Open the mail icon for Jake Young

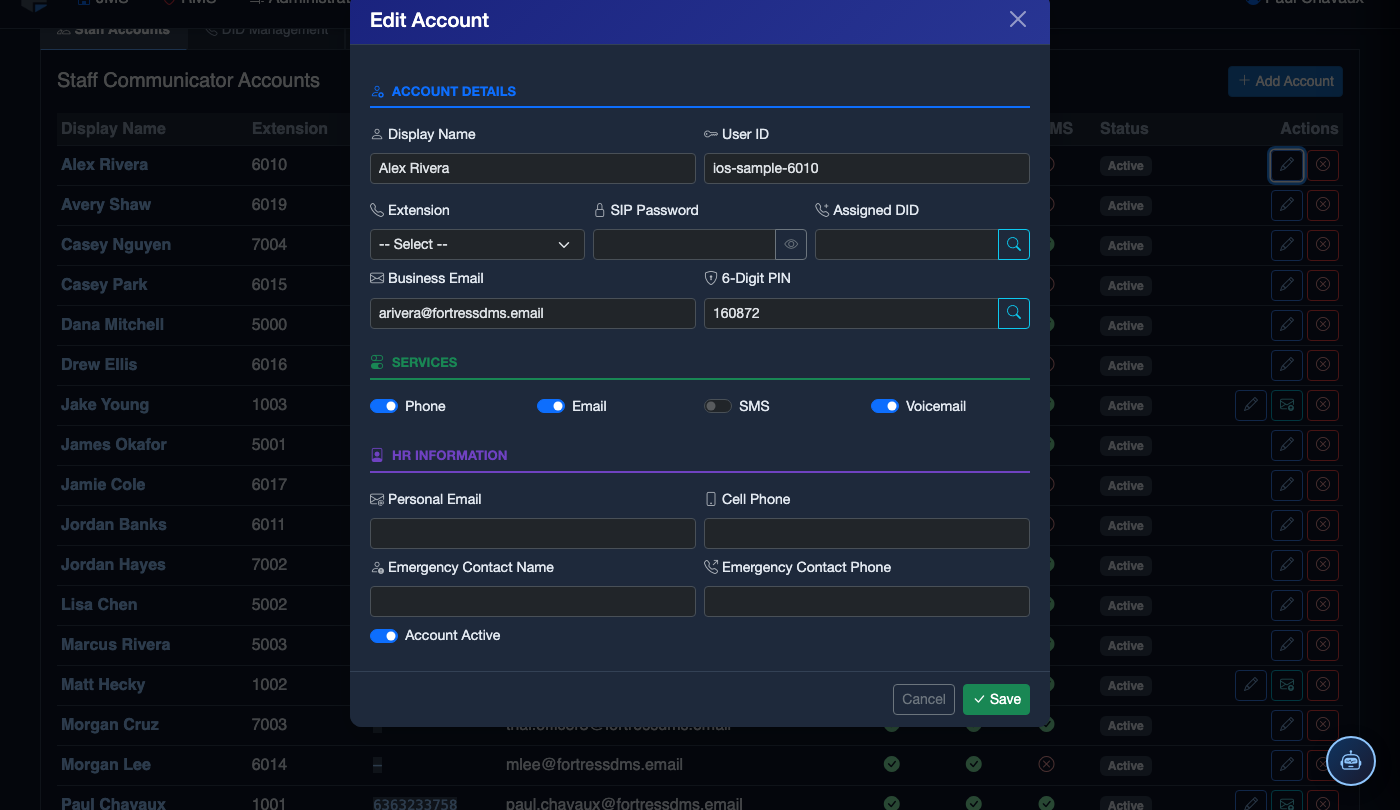[x=1287, y=405]
